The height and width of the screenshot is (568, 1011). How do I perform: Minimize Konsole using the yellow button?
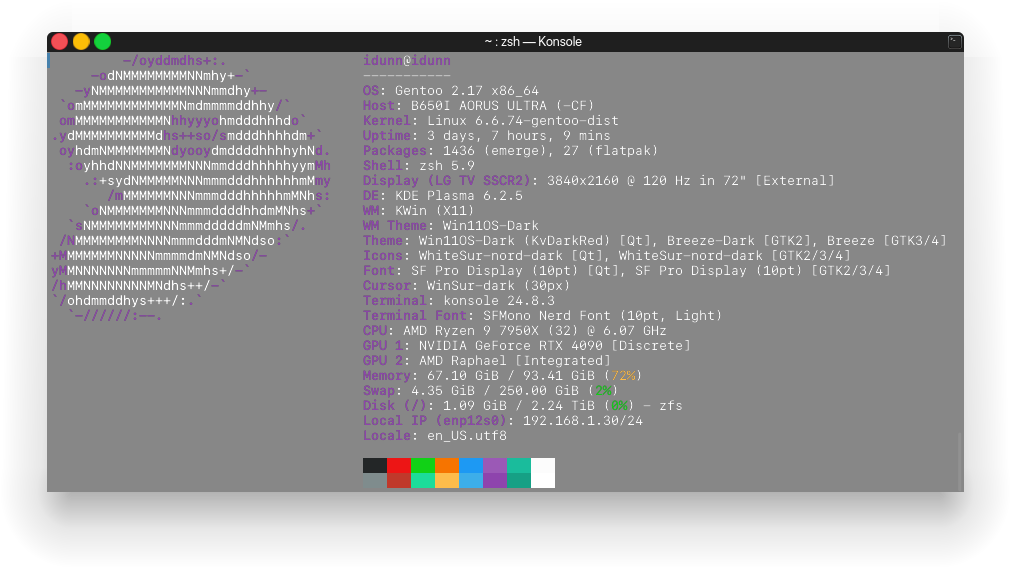(81, 42)
